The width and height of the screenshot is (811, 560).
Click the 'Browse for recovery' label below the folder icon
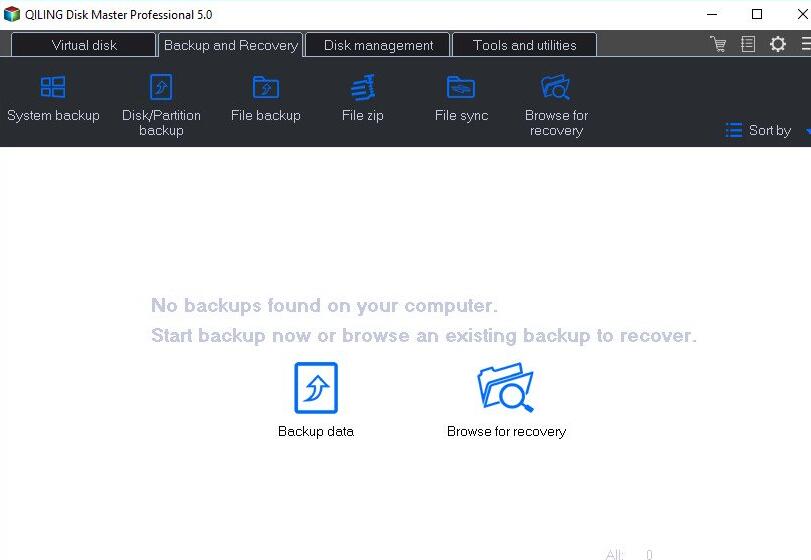[506, 431]
